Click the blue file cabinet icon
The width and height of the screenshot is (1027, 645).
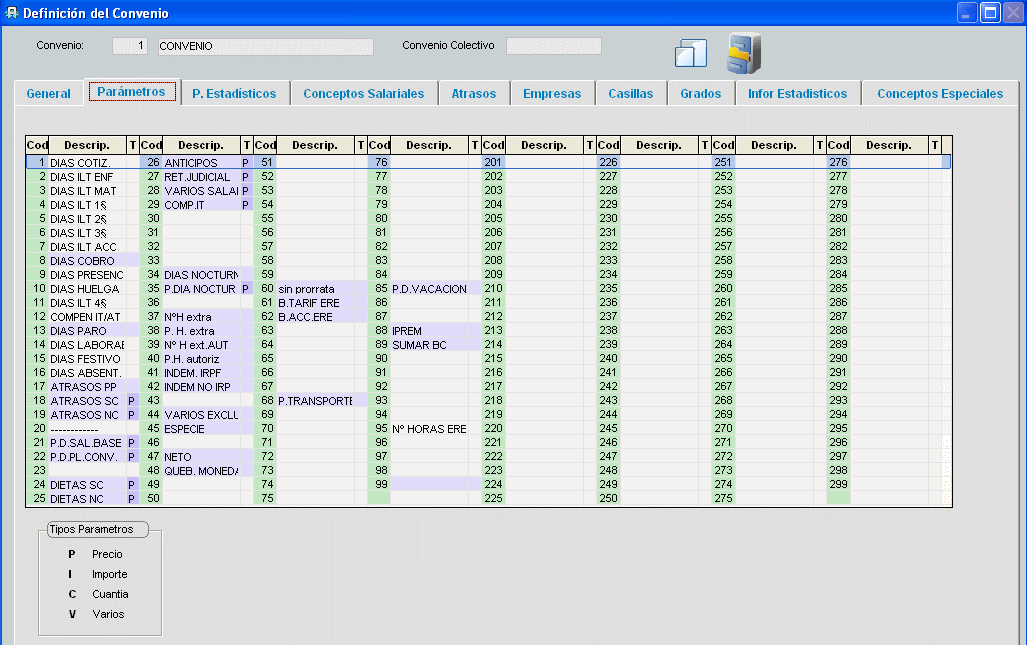tap(744, 52)
